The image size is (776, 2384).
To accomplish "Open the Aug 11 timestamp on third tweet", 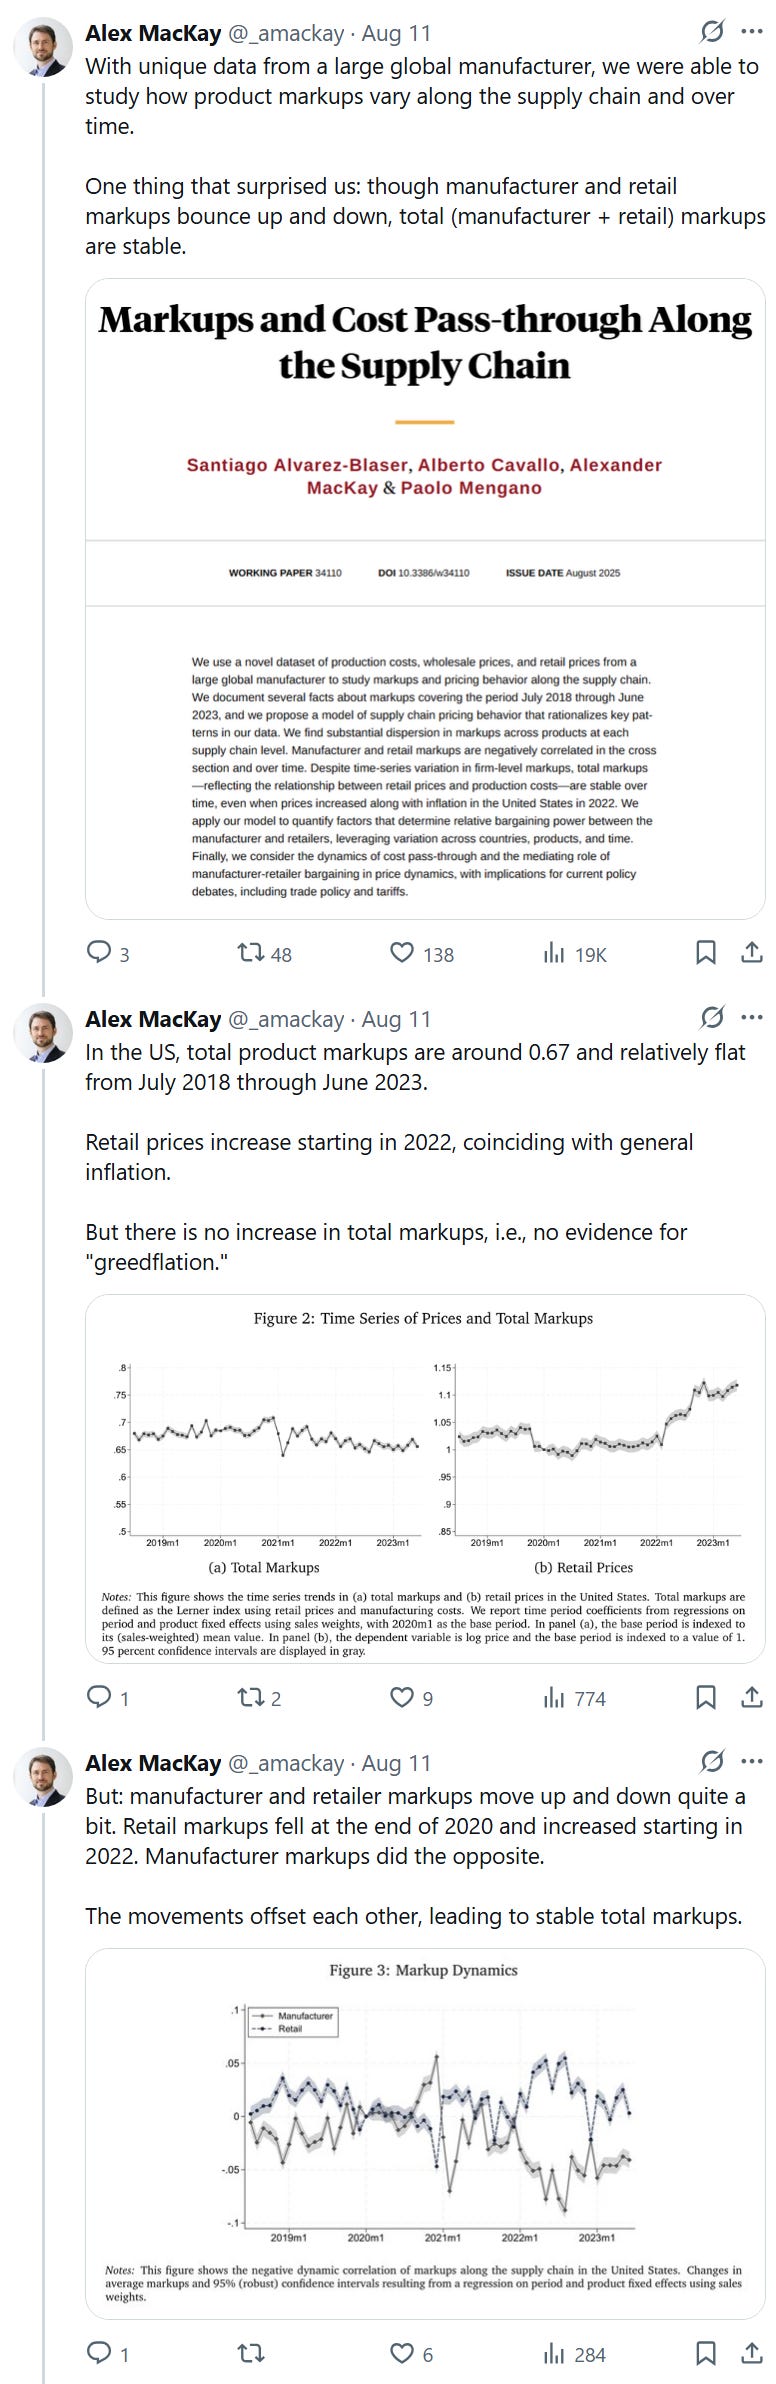I will pos(396,1763).
